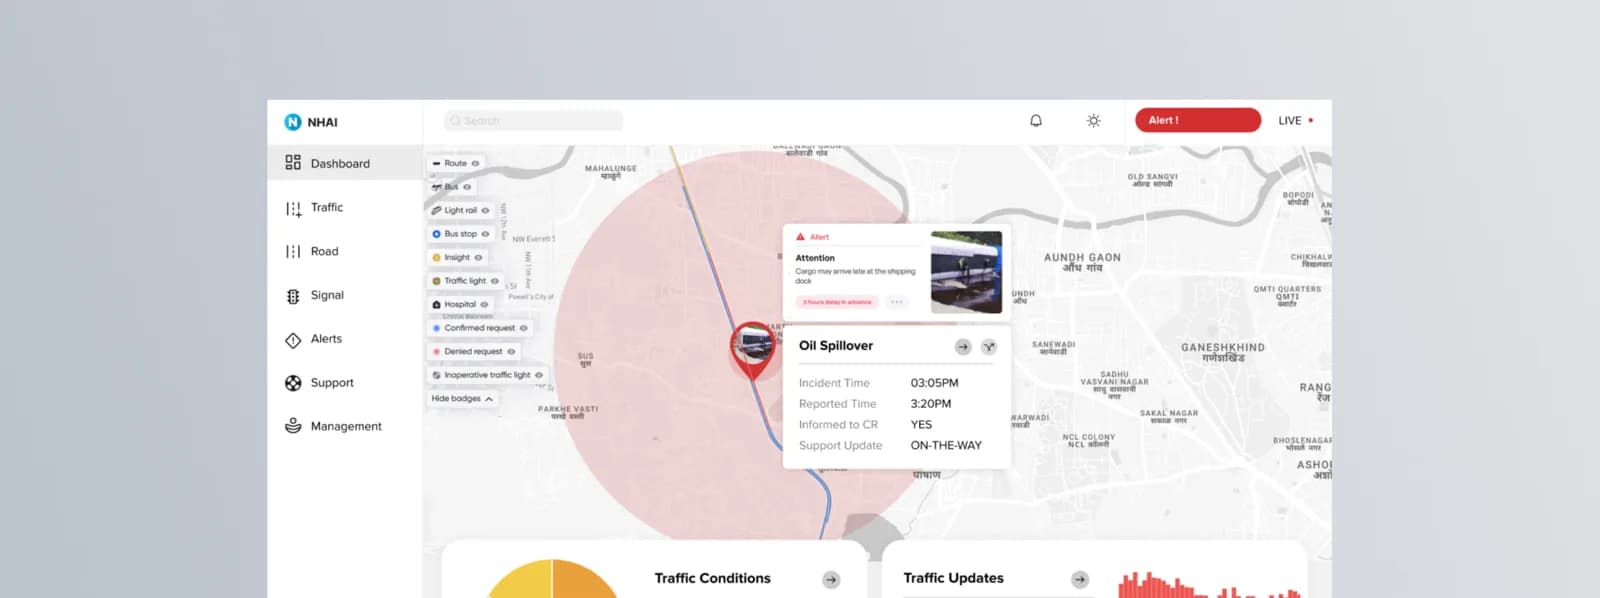Click the Traffic light badge label
This screenshot has width=1600, height=598.
pyautogui.click(x=465, y=281)
